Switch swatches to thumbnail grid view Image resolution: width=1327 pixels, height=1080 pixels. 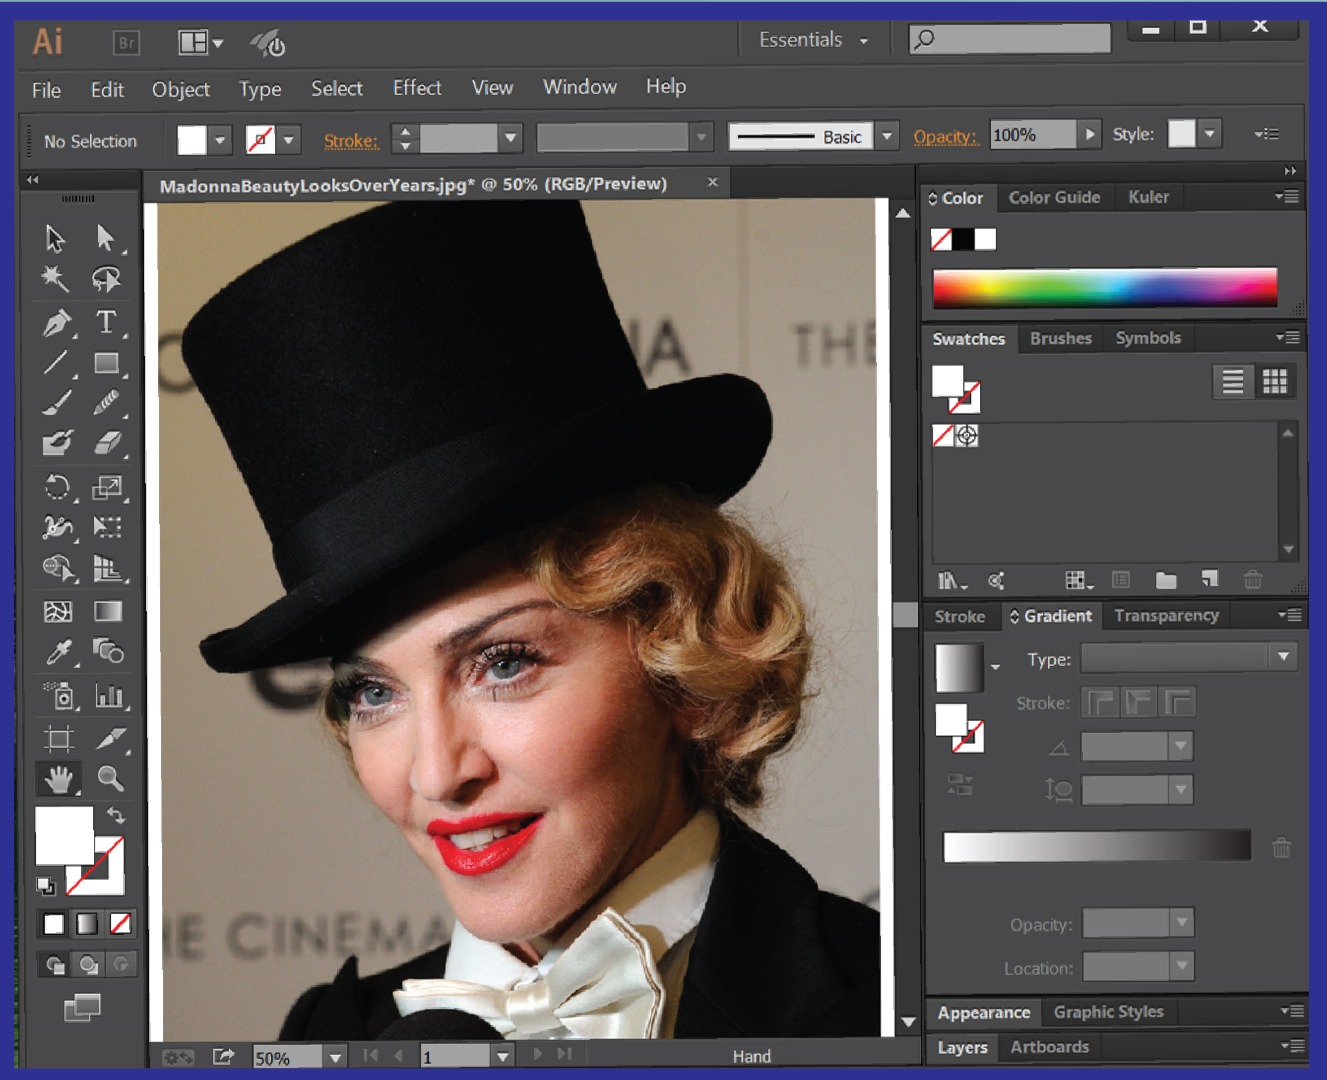point(1274,381)
